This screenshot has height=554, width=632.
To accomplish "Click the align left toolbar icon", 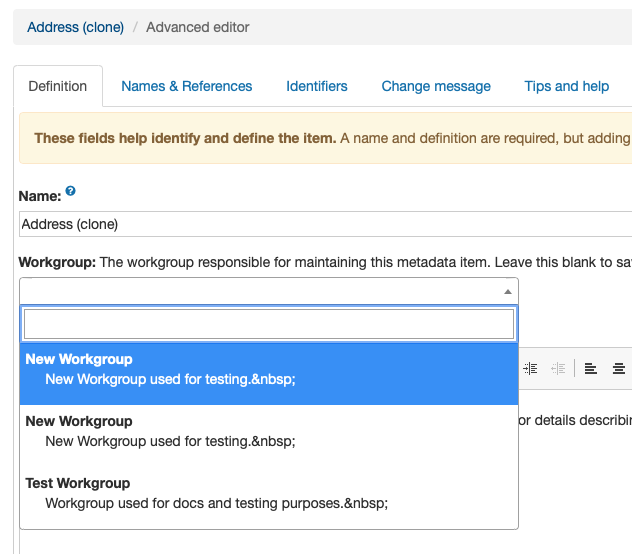I will (x=590, y=369).
